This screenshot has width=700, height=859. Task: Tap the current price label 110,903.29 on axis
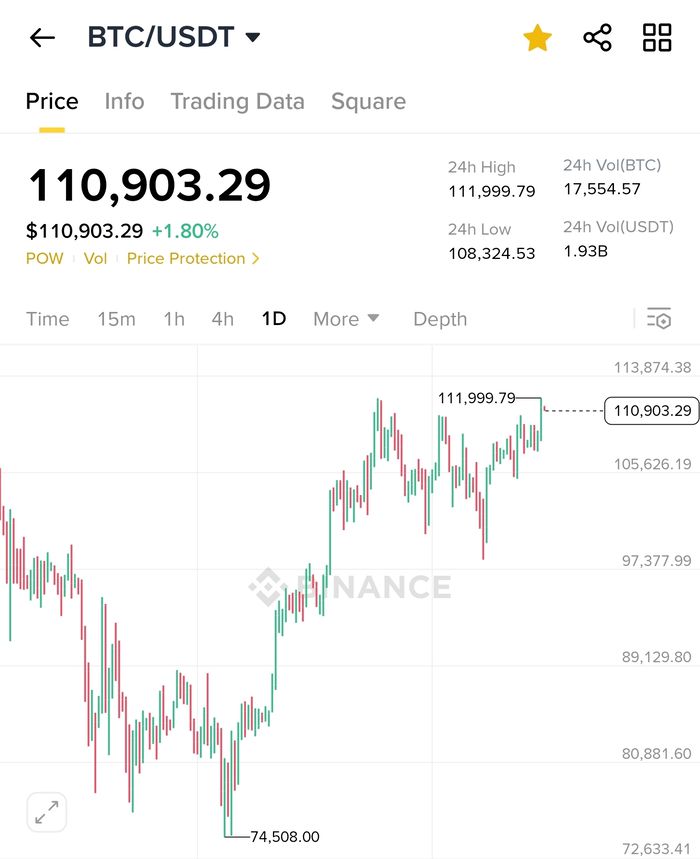coord(651,410)
